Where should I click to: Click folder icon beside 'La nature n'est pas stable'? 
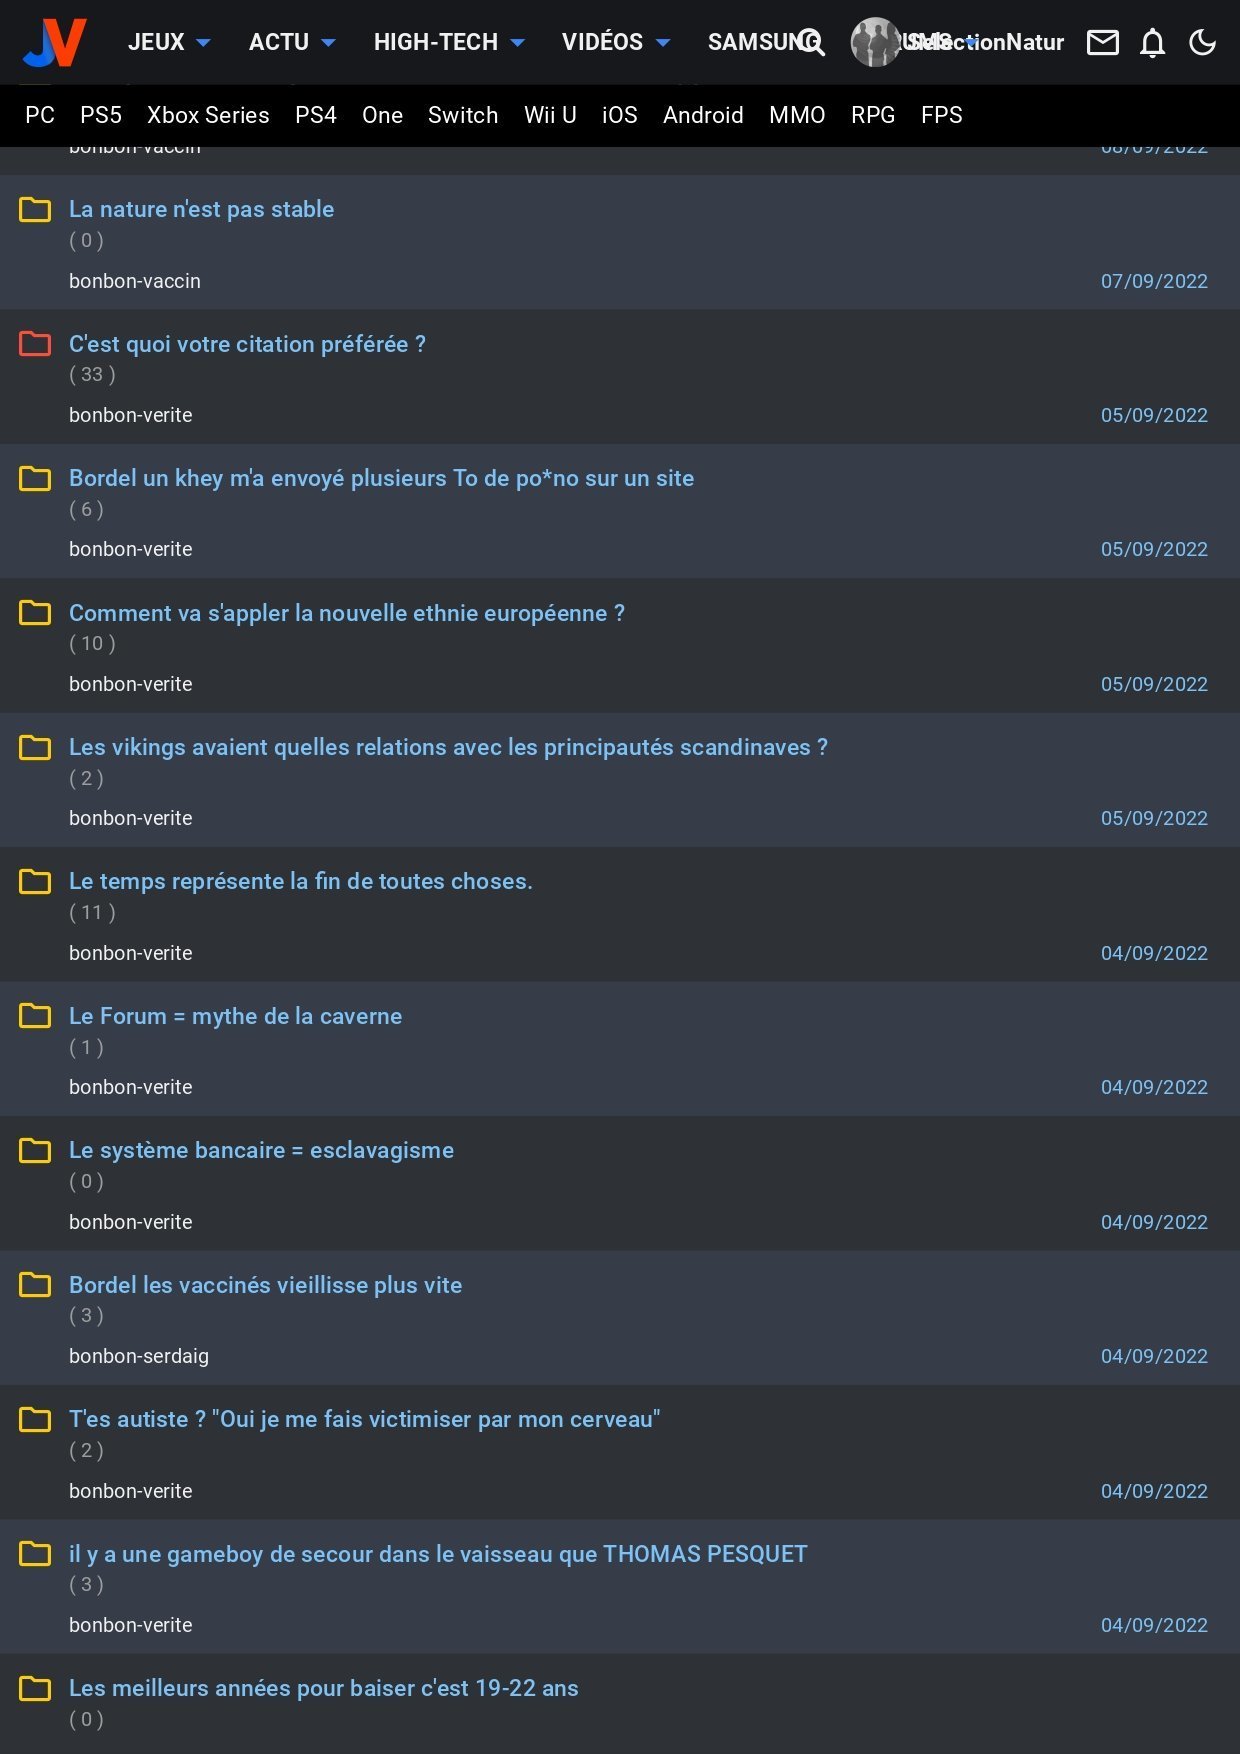[x=35, y=209]
